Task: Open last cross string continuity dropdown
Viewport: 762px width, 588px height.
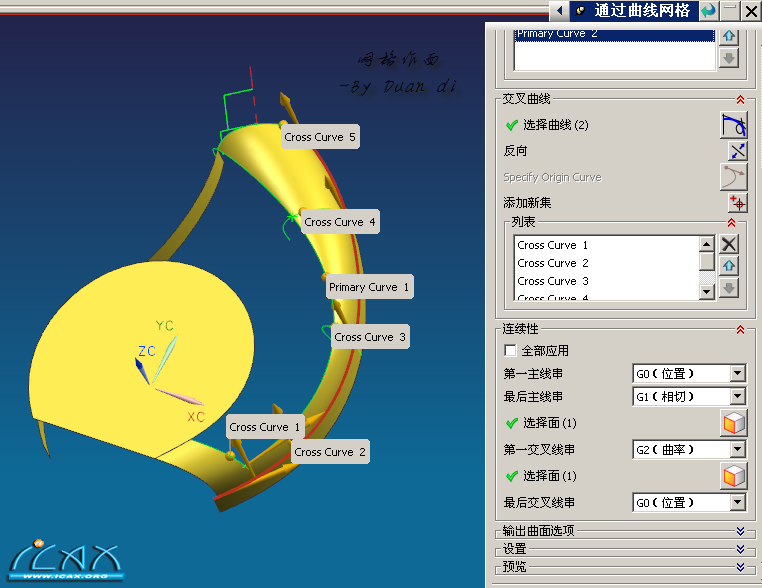Action: click(x=737, y=502)
